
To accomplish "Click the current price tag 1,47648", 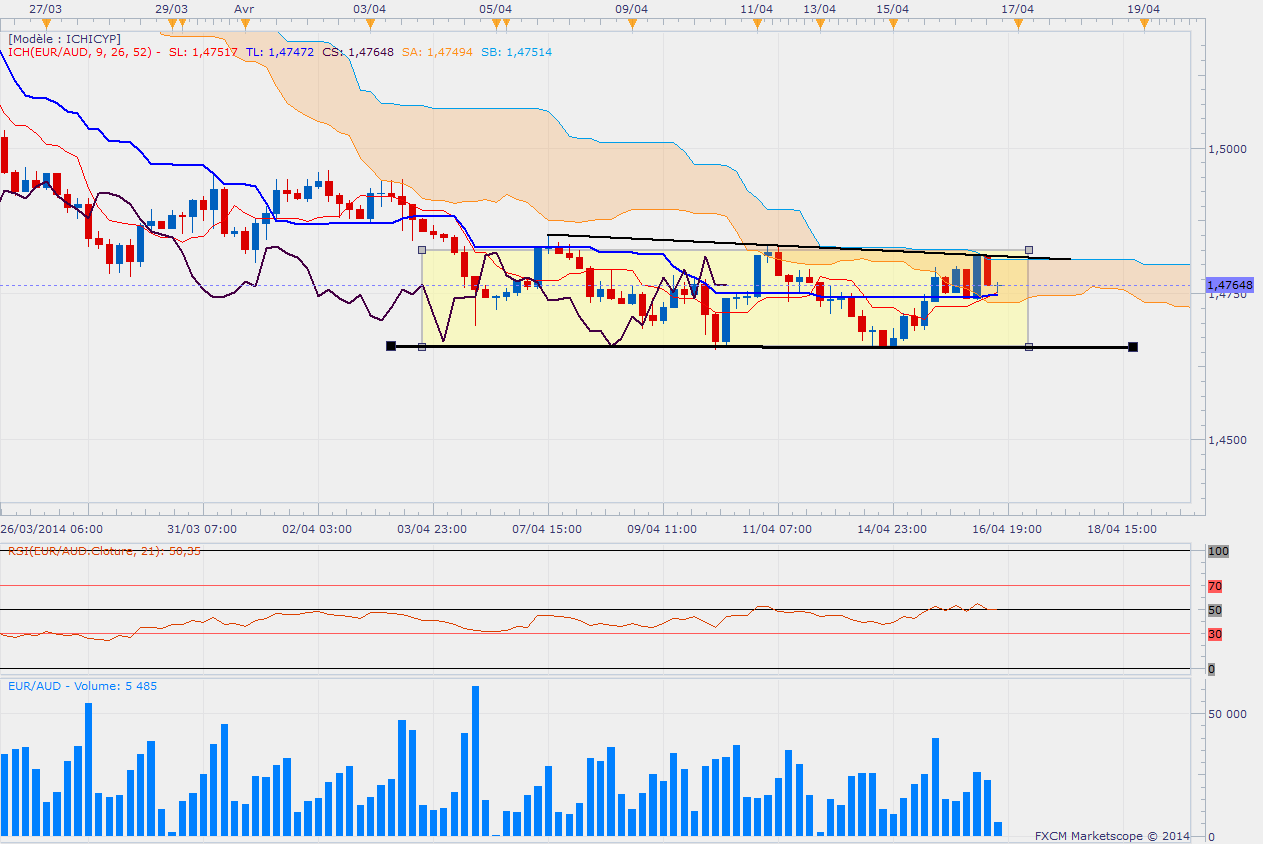I will point(1229,285).
